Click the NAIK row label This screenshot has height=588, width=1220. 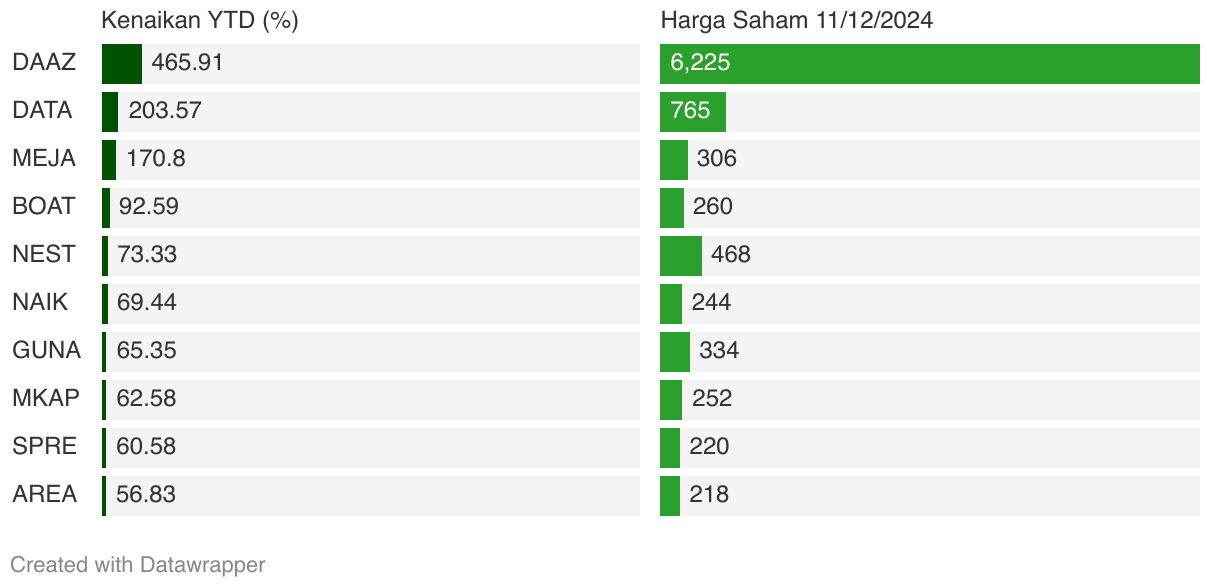[x=41, y=303]
